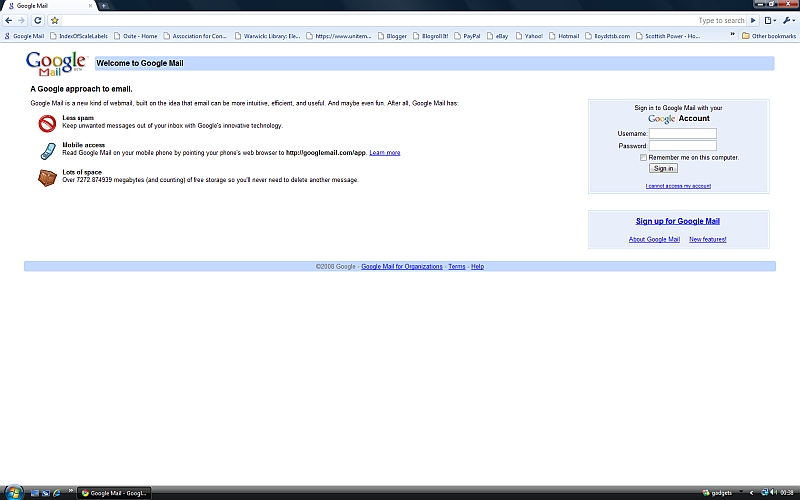
Task: Open a new tab with the plus button
Action: 104,6
